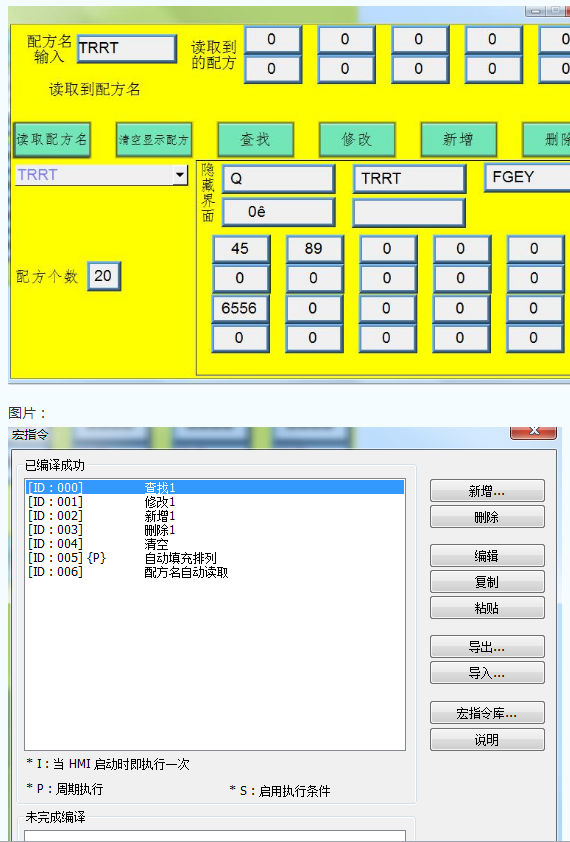Click the 配方名输入 field containing TRRT

(127, 48)
